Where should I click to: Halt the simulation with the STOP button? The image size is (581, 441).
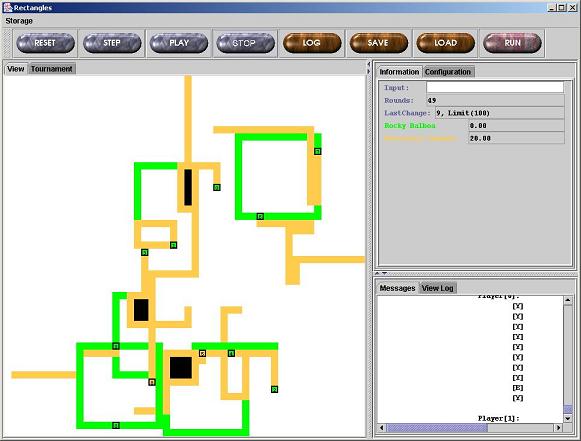[x=245, y=43]
